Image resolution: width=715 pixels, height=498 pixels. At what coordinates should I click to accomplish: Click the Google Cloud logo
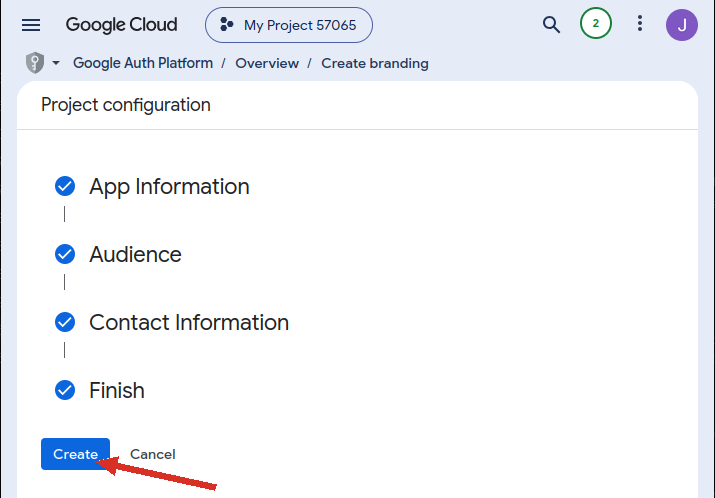click(x=121, y=25)
